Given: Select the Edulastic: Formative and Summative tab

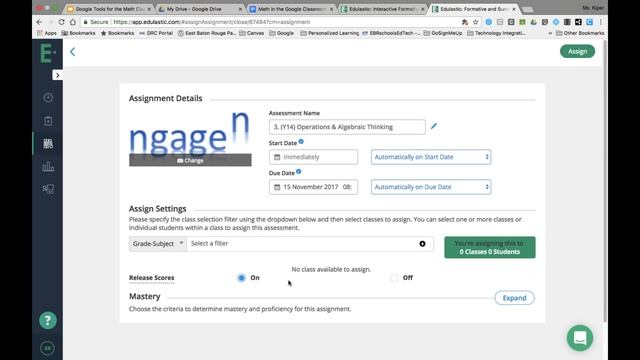Looking at the screenshot, I should point(473,9).
